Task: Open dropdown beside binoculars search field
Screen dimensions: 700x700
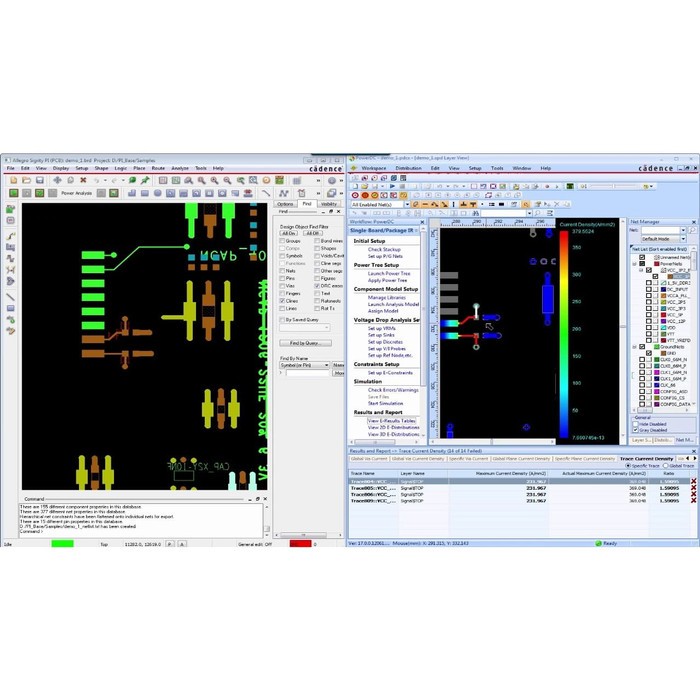Action: 529,213
